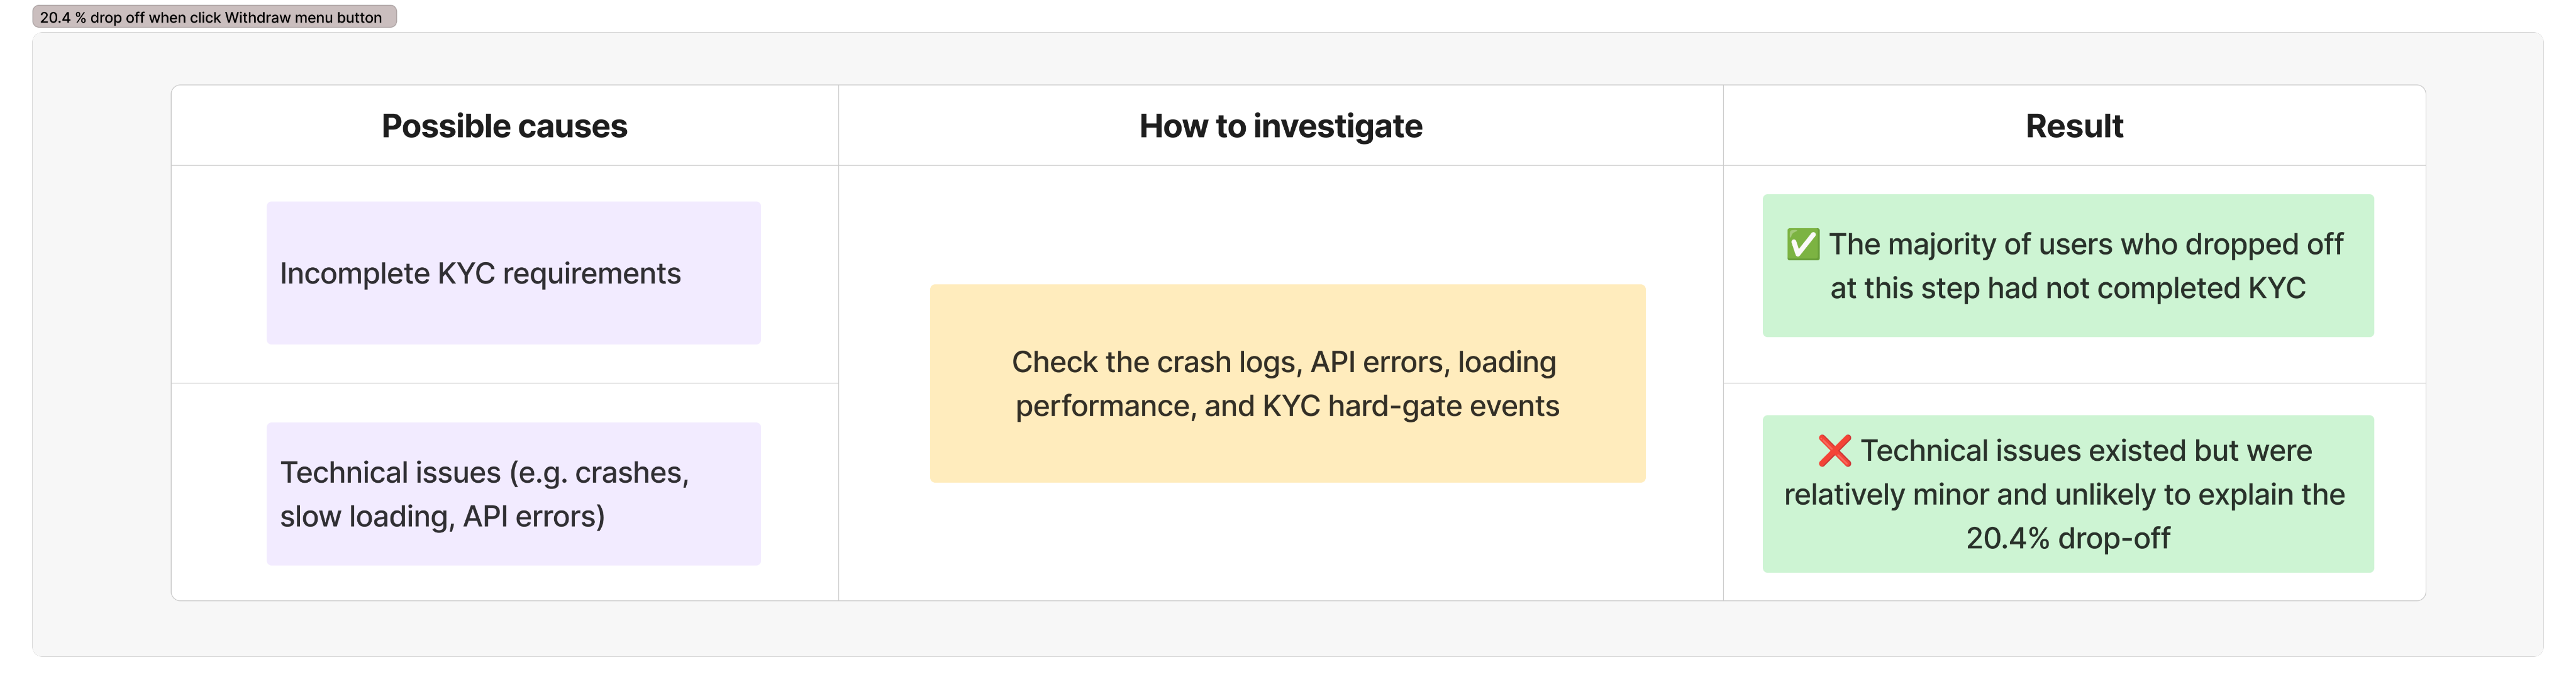Click the '20.4% drop-off' text in result

(x=2068, y=539)
